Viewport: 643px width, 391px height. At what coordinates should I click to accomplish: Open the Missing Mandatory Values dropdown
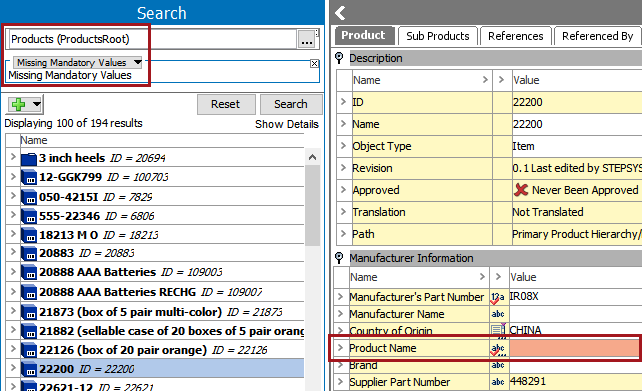point(137,62)
